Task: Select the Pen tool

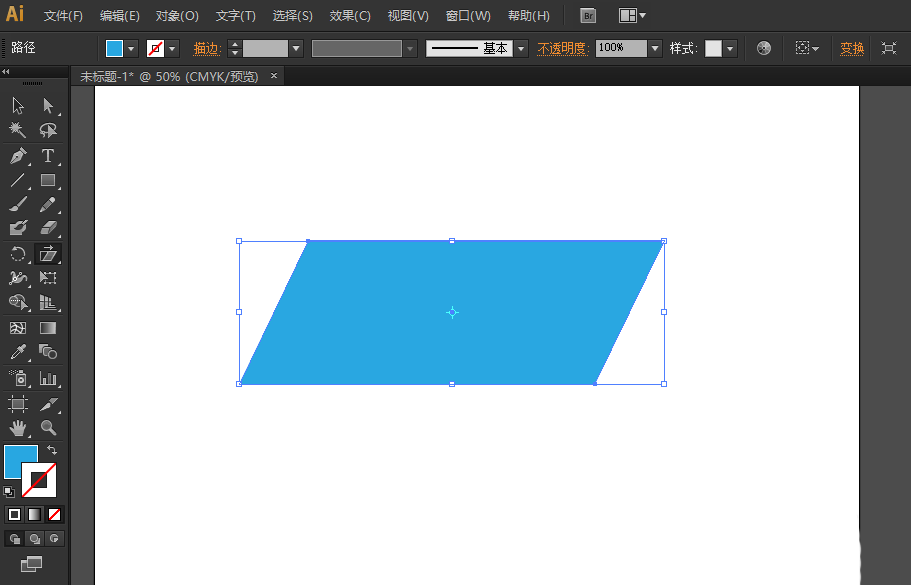Action: click(18, 156)
